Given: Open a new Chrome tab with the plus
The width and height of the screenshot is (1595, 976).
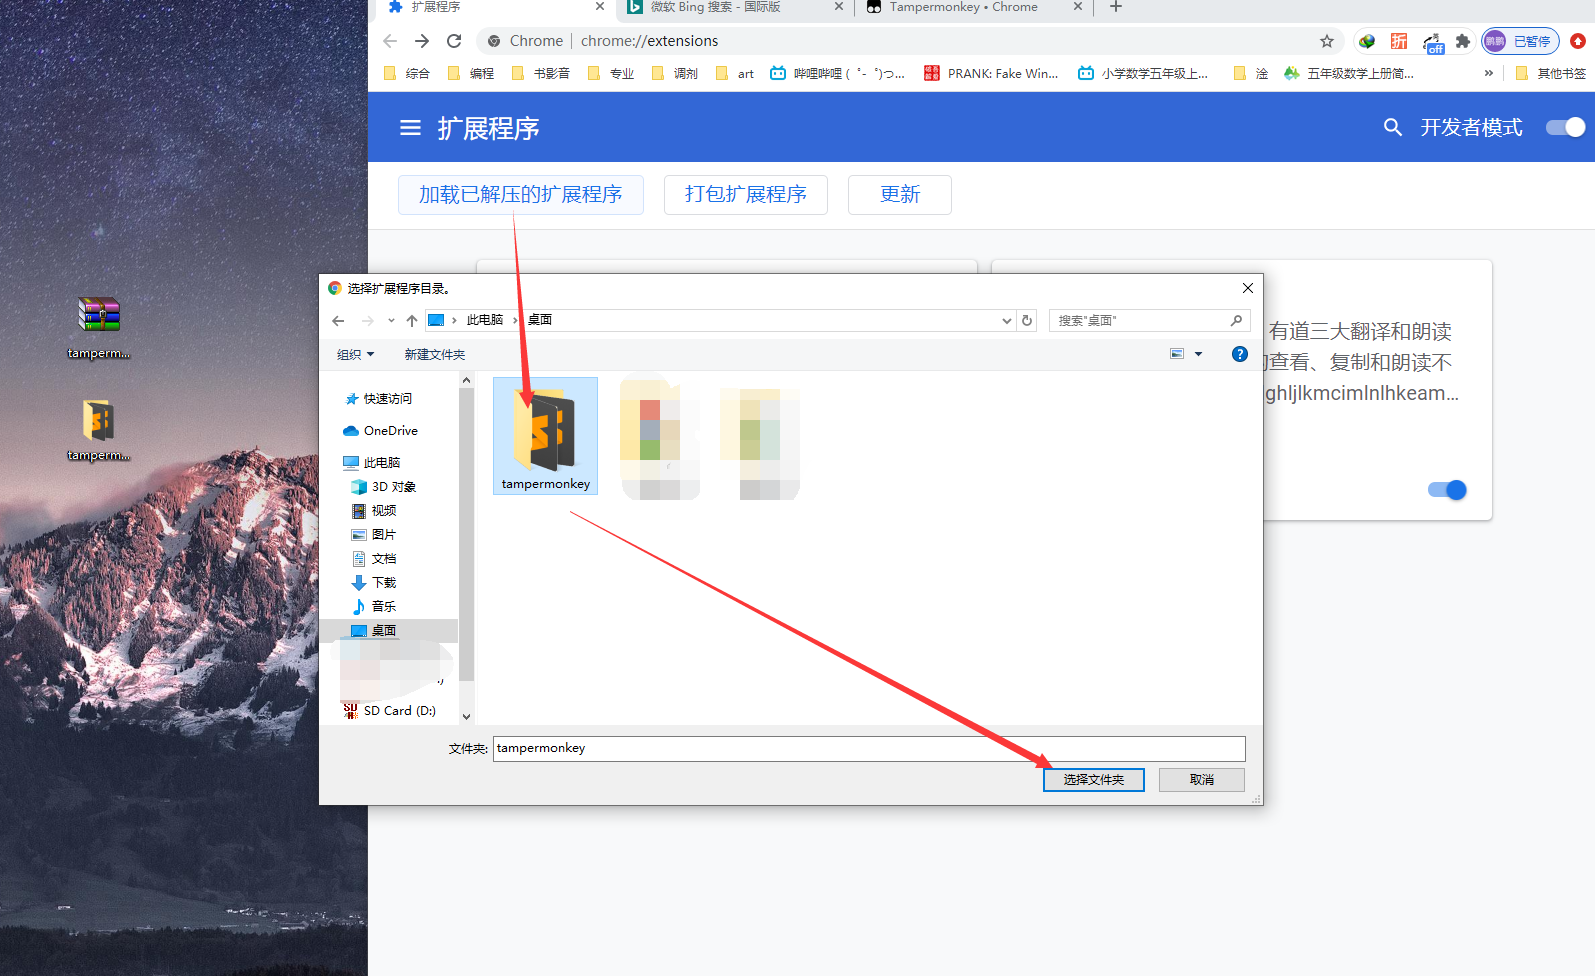Looking at the screenshot, I should click(x=1116, y=7).
